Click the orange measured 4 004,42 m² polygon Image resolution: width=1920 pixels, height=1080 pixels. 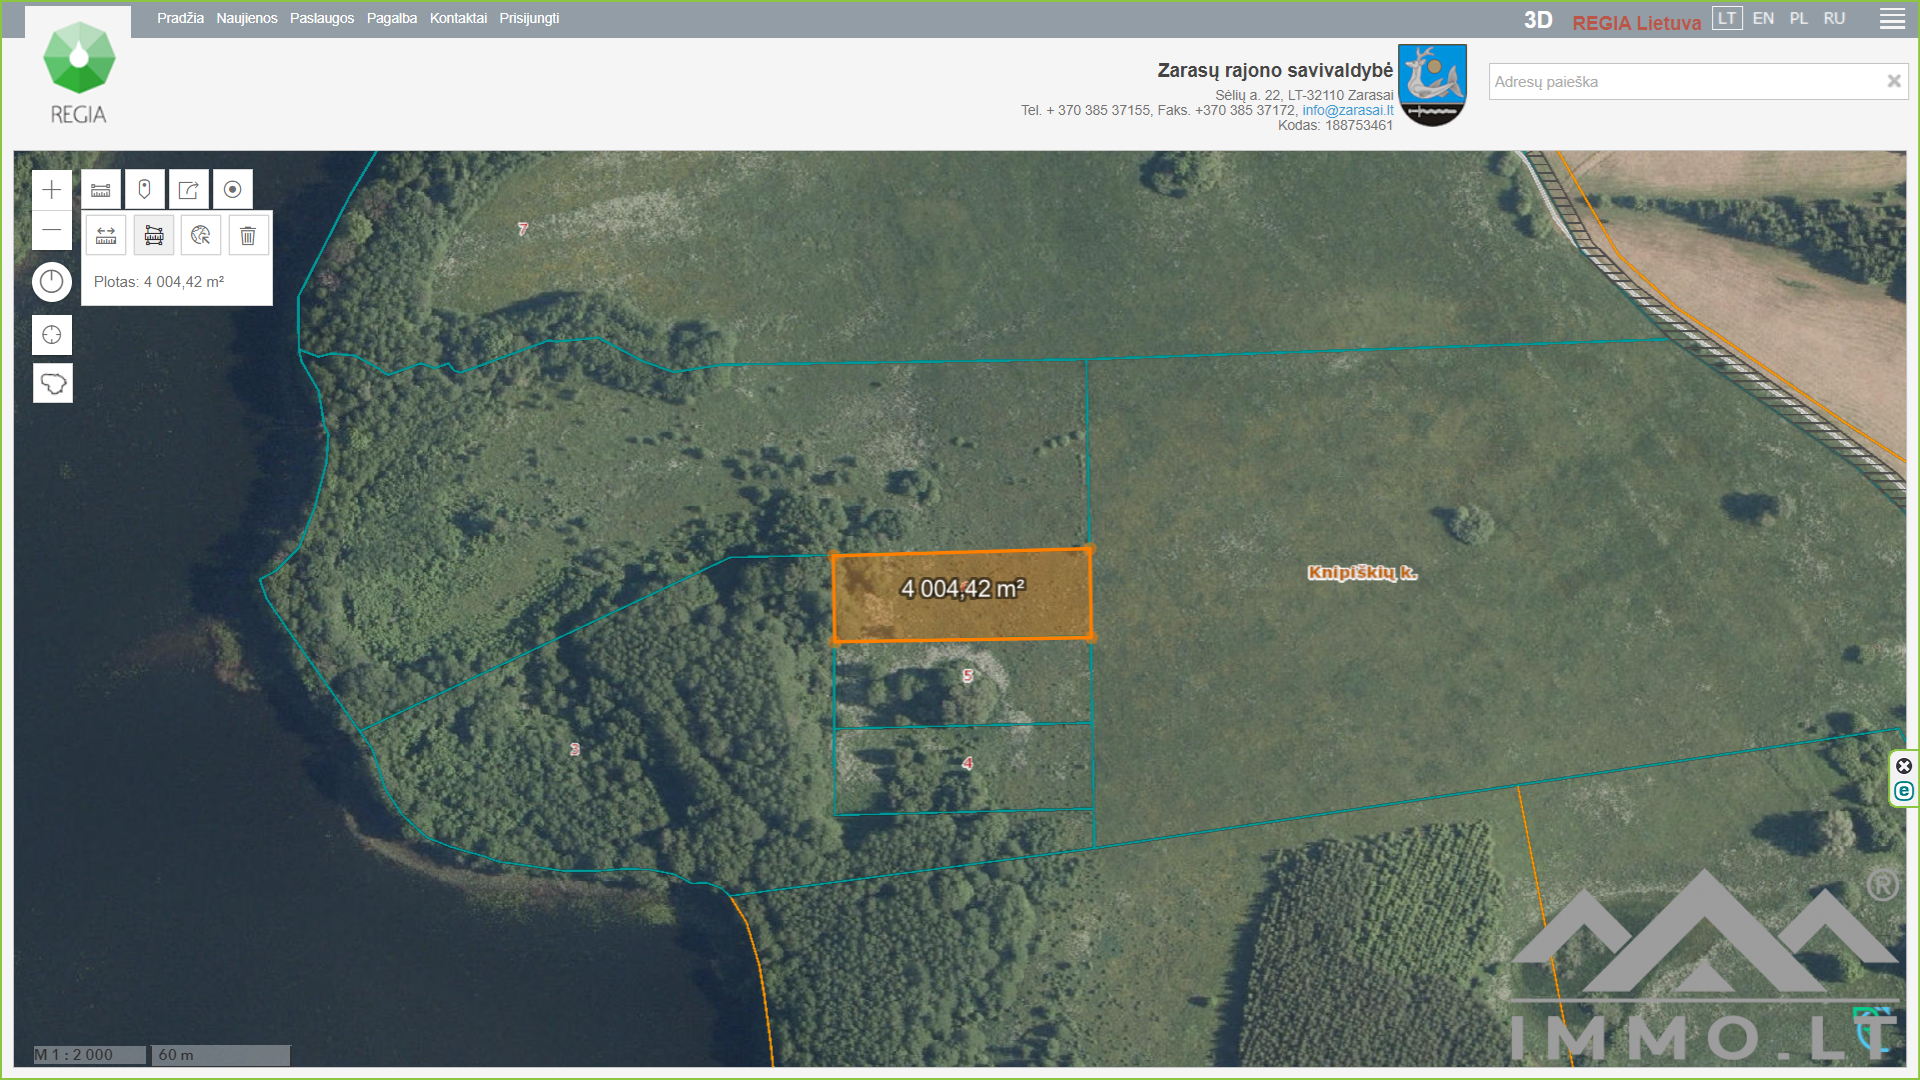coord(962,595)
